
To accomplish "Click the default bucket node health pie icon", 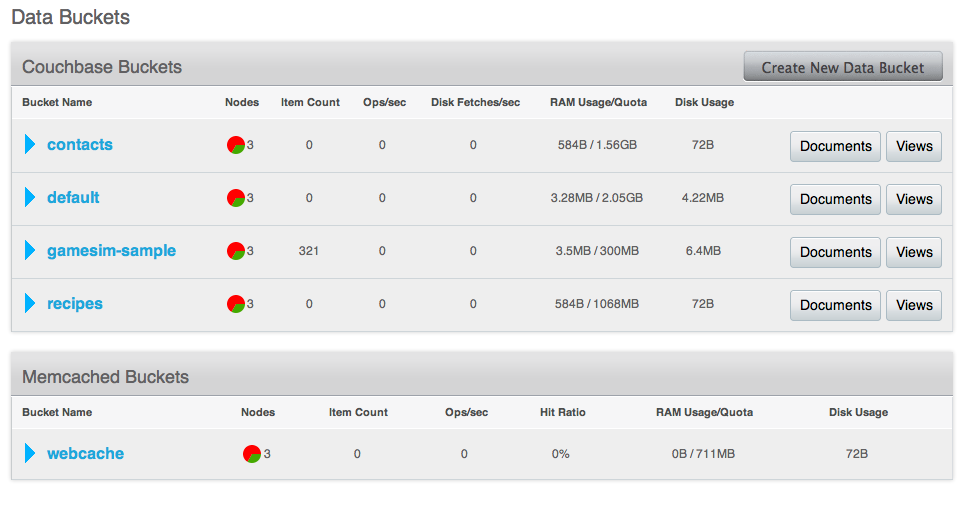I will (x=236, y=198).
